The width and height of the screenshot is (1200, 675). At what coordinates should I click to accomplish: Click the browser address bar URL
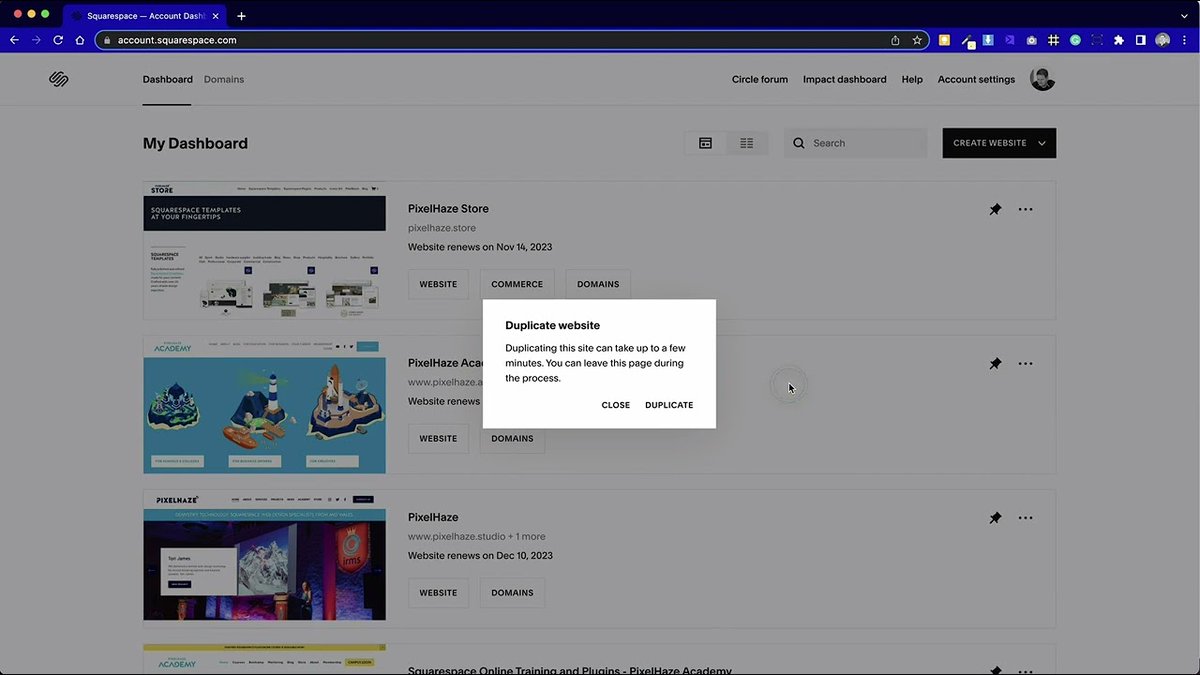[177, 40]
